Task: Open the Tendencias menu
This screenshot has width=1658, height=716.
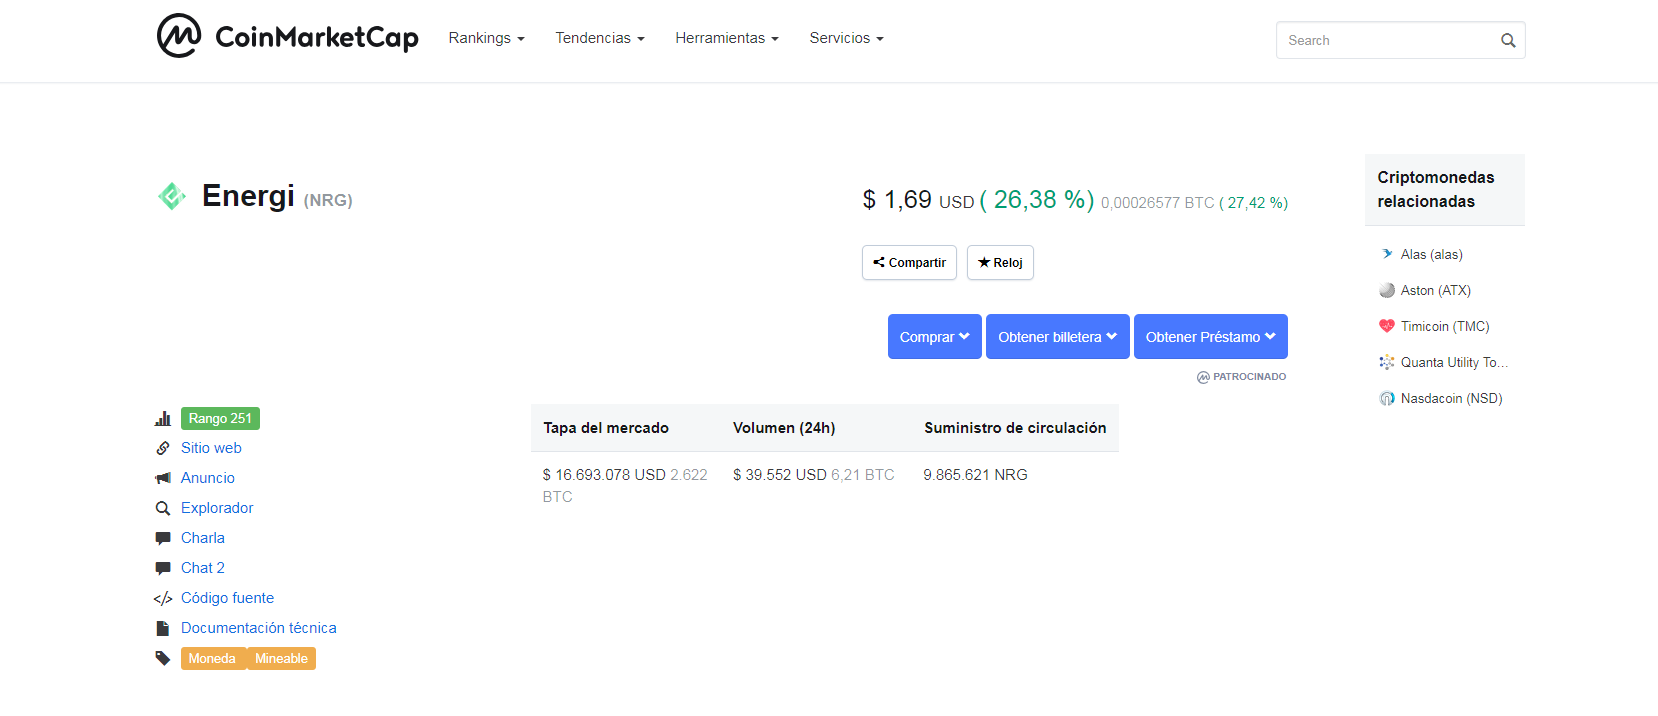Action: (x=600, y=38)
